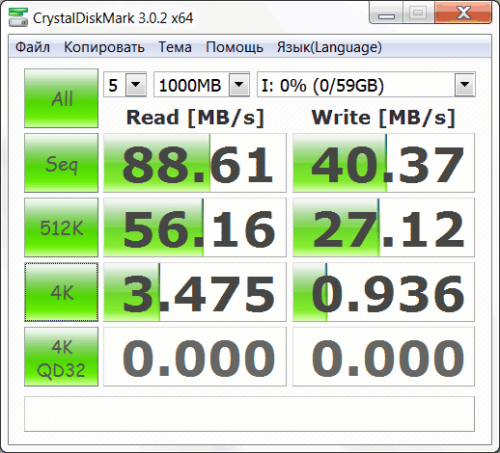Open the Файл menu
Image resolution: width=500 pixels, height=453 pixels.
pyautogui.click(x=33, y=47)
